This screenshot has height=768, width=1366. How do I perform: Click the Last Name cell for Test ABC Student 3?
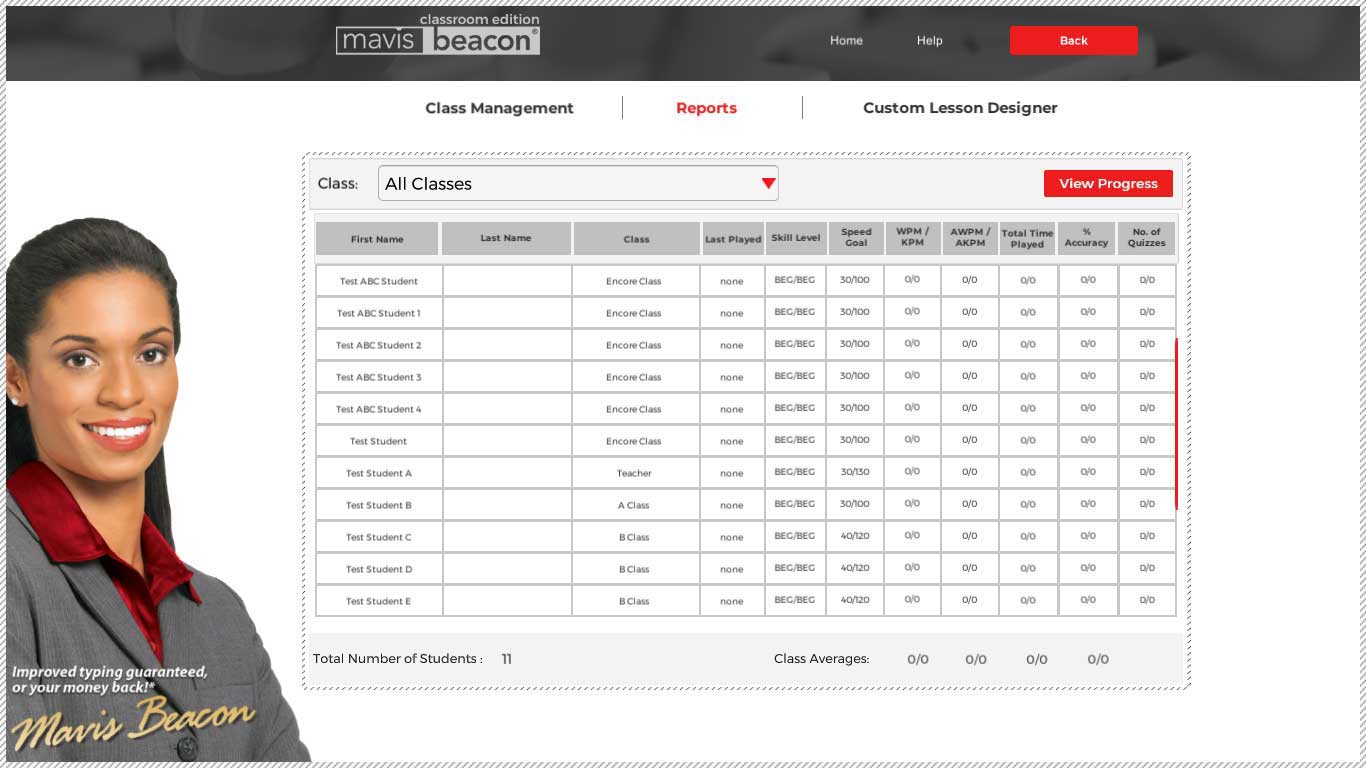(507, 377)
